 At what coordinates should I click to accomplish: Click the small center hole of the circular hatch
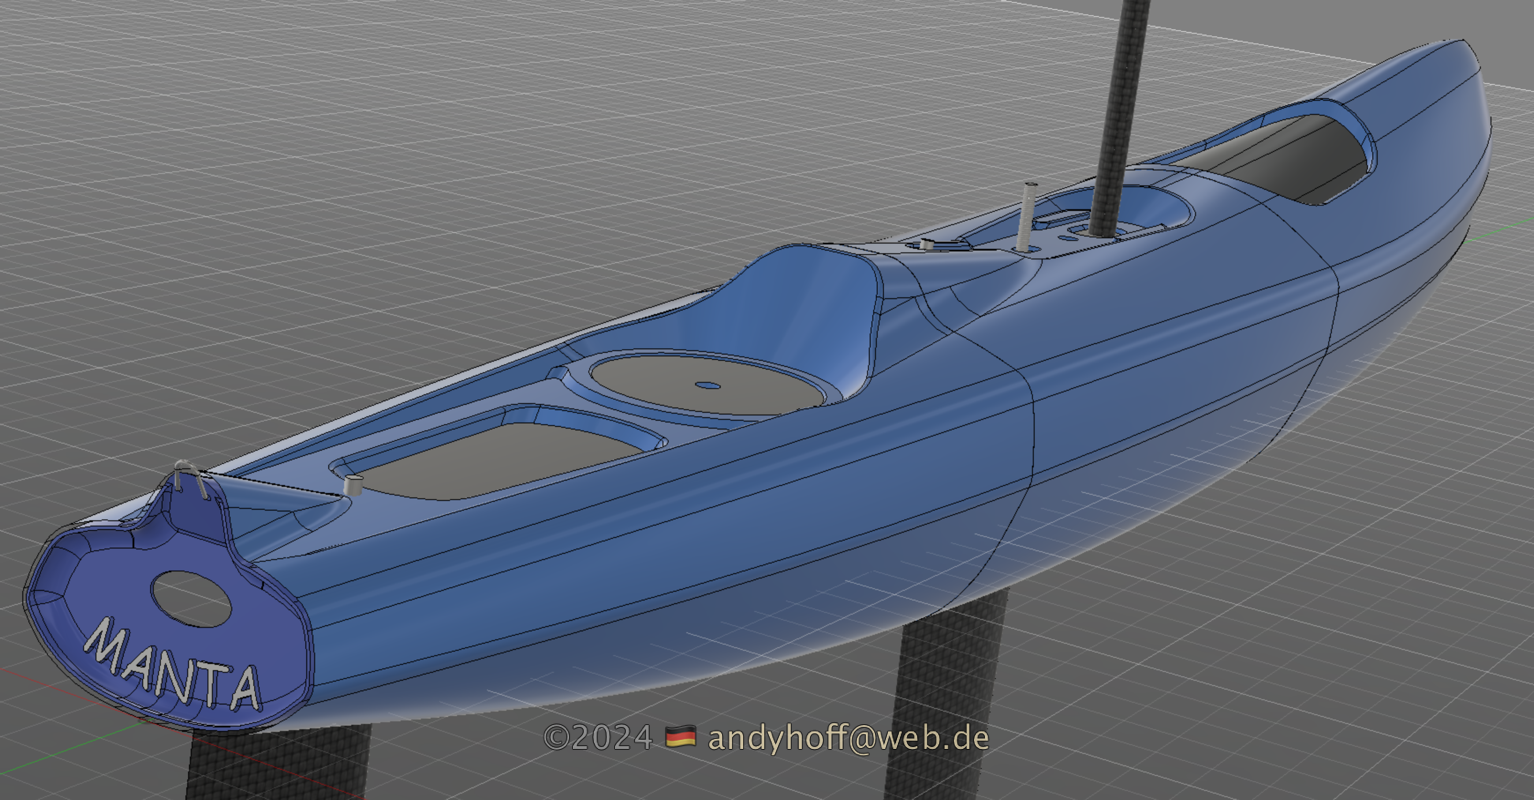coord(707,385)
